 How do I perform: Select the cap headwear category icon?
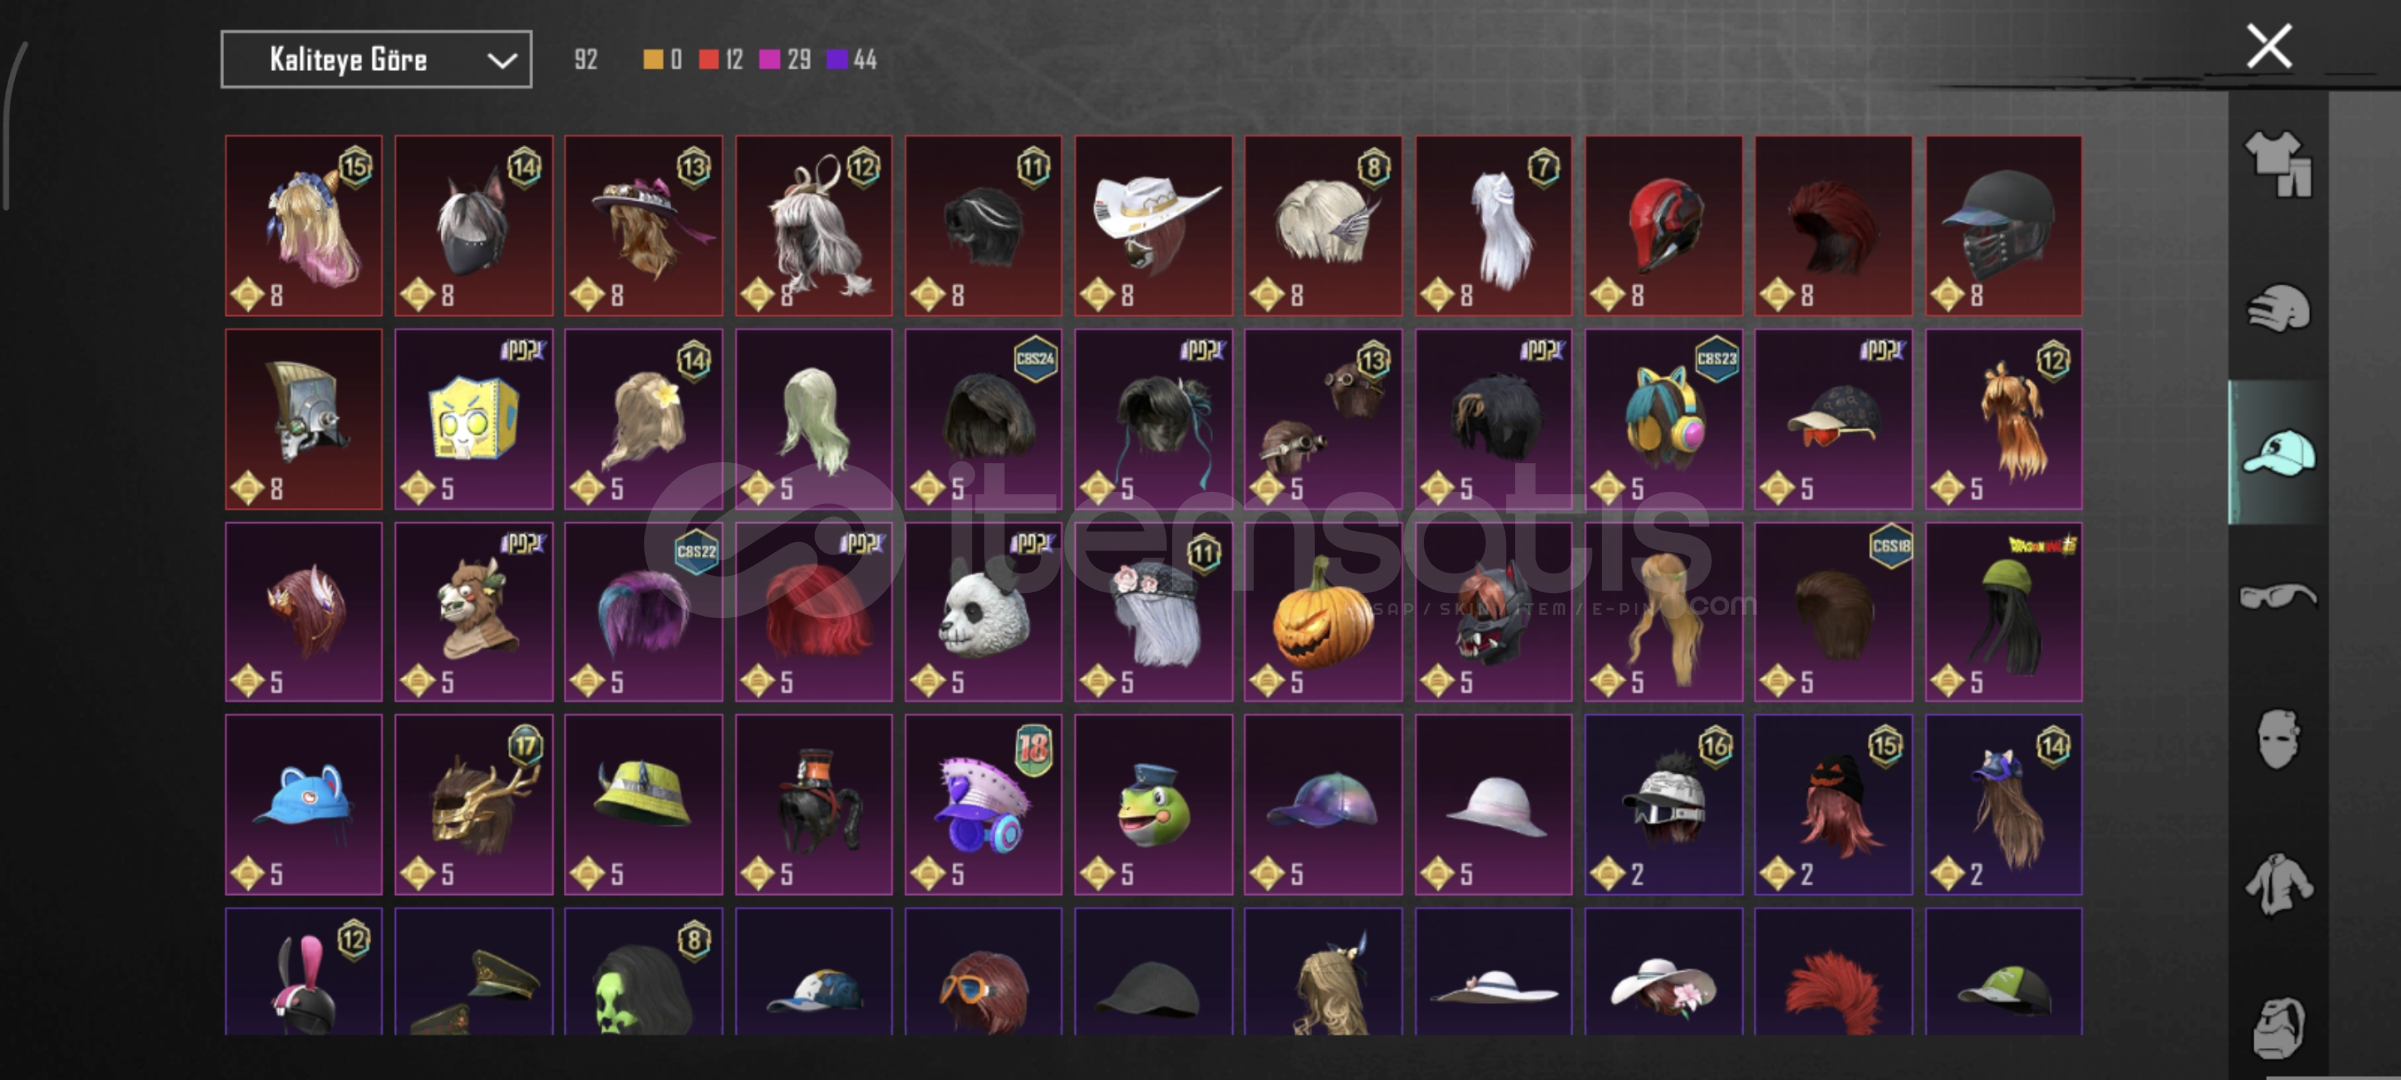[x=2278, y=453]
